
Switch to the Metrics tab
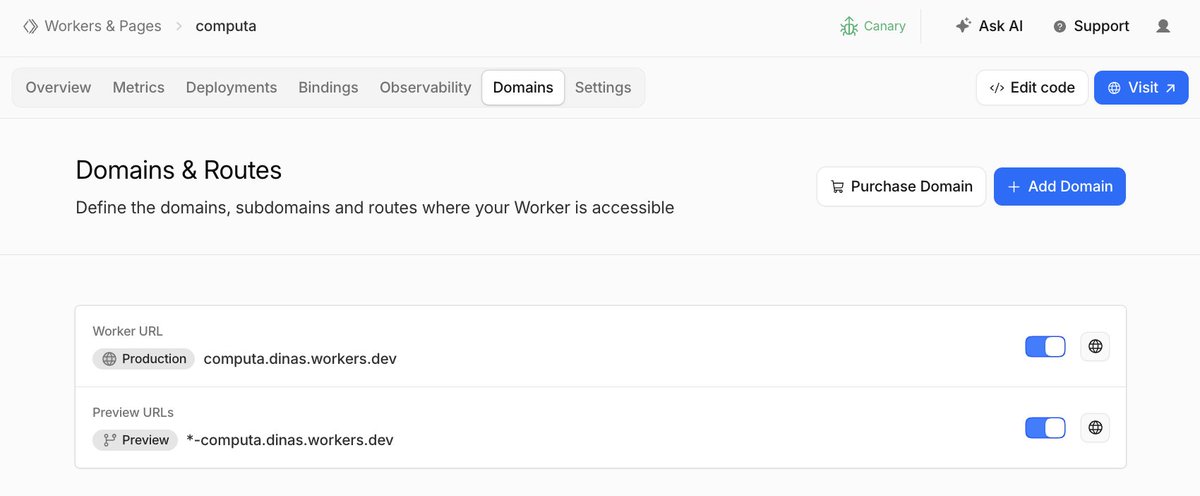click(138, 87)
